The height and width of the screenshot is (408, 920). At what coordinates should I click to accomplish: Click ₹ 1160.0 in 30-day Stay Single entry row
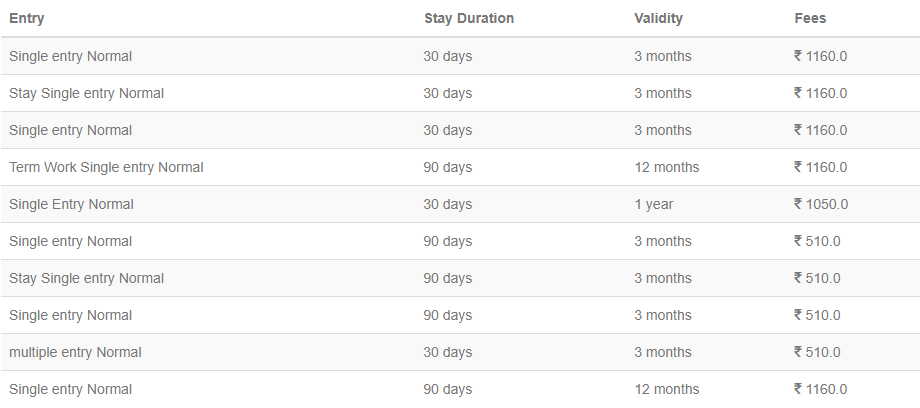[x=820, y=93]
